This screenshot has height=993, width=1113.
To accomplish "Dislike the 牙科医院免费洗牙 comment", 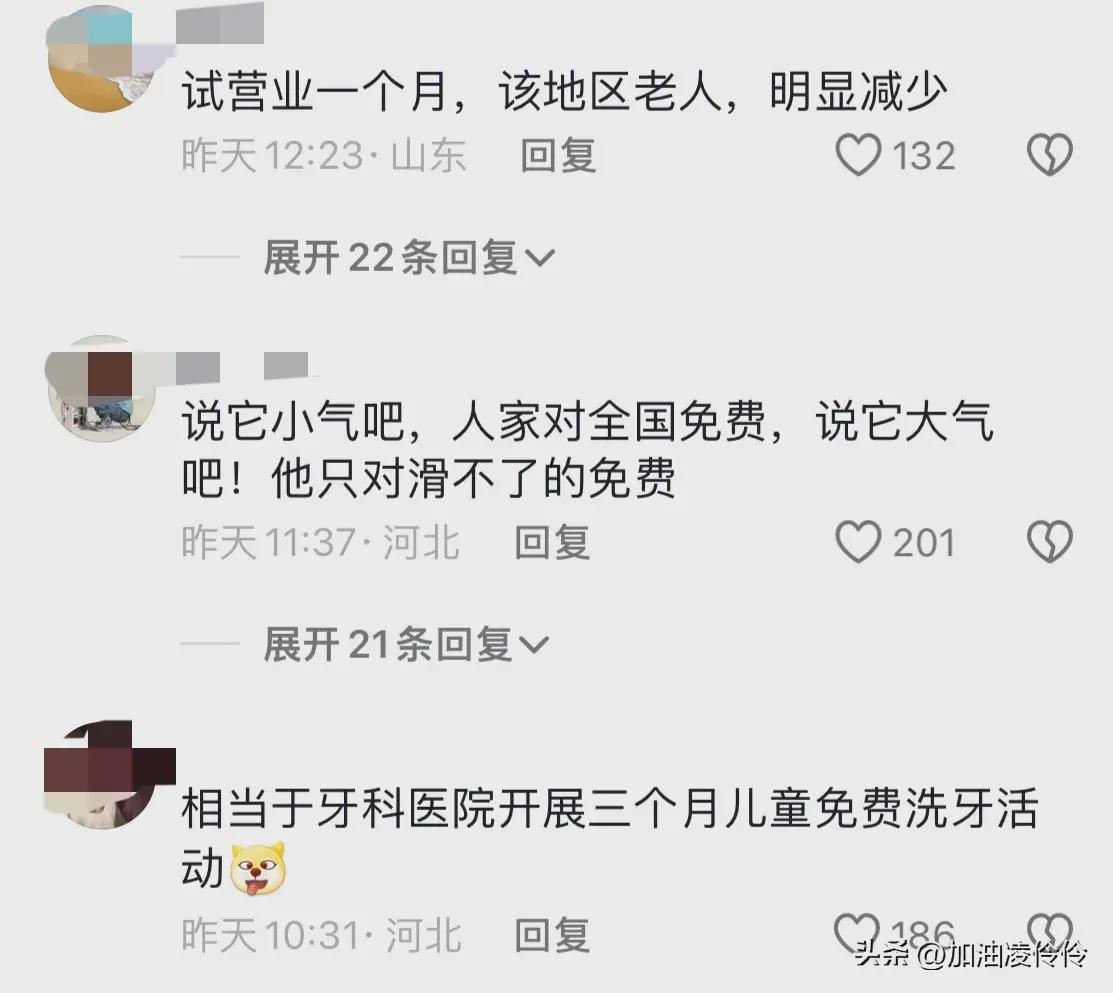I will click(x=1050, y=933).
